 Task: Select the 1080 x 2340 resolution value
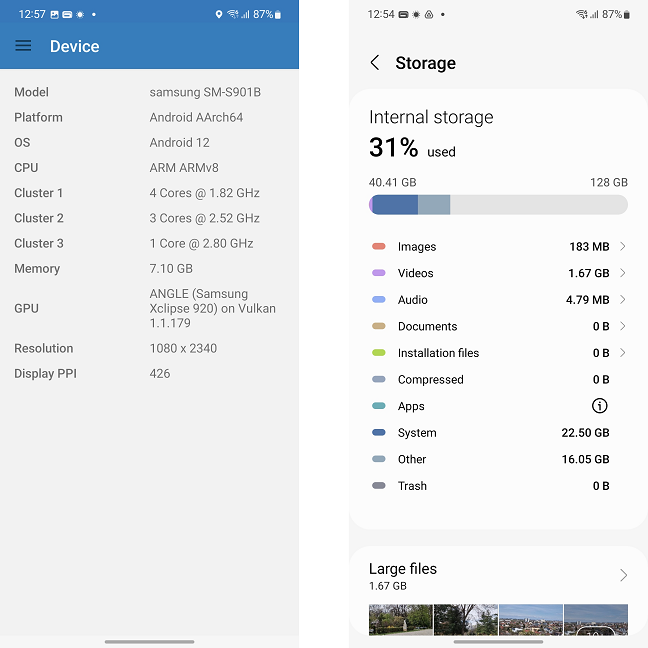point(183,348)
